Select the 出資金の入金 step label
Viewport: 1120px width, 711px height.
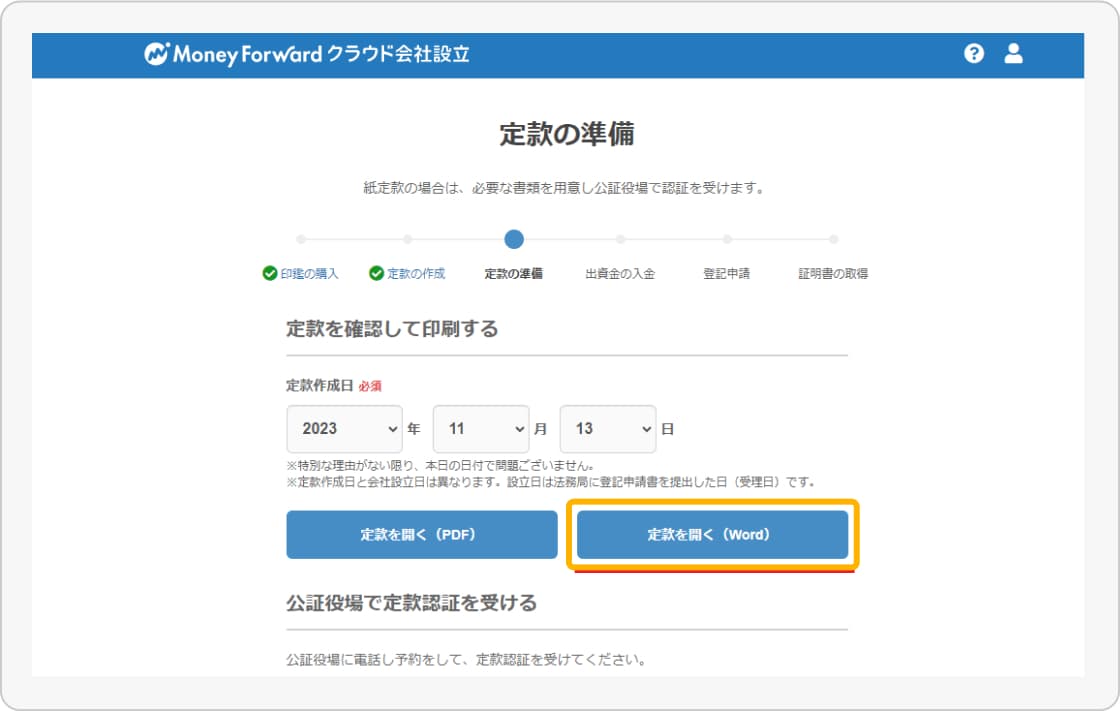620,273
